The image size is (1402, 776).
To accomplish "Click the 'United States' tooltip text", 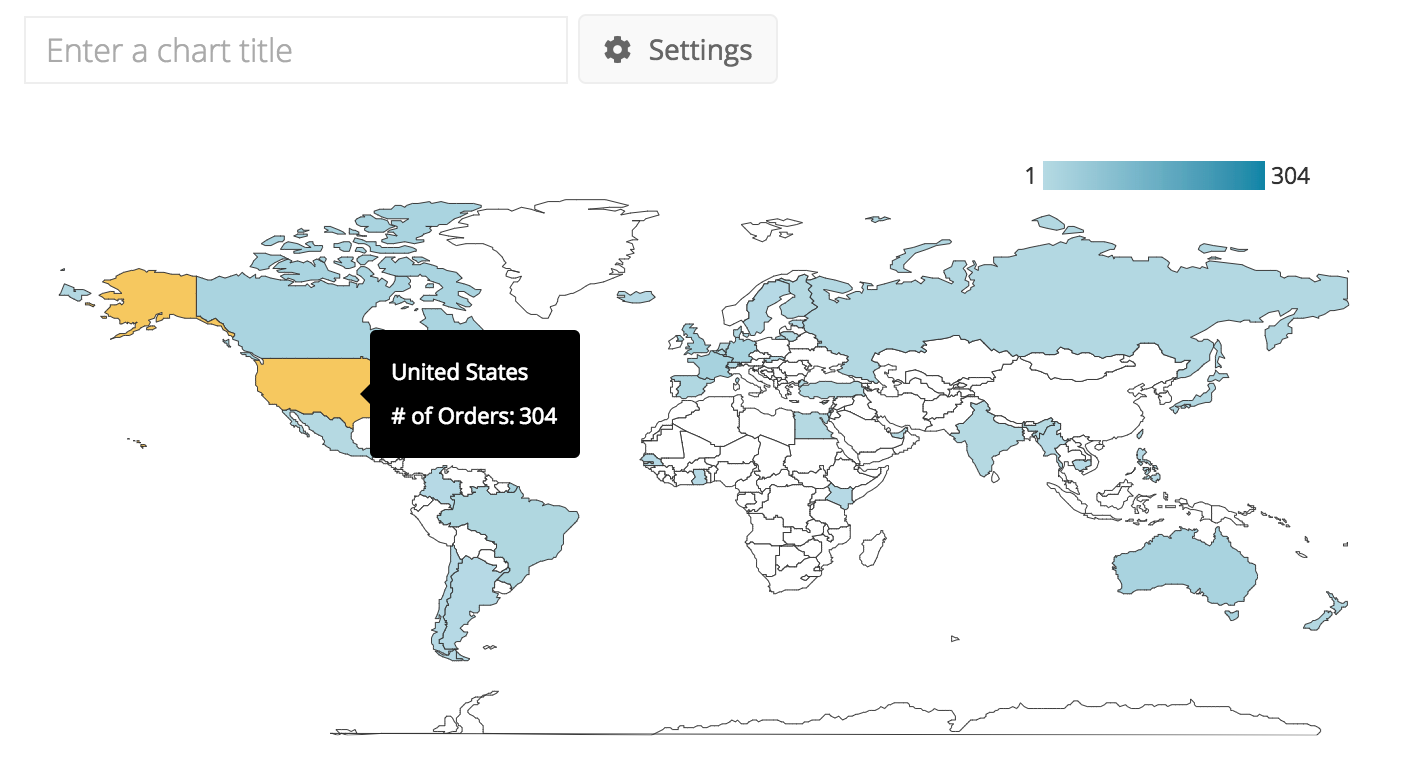I will pyautogui.click(x=460, y=372).
